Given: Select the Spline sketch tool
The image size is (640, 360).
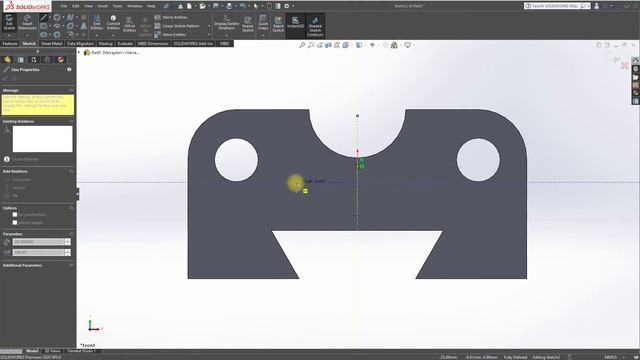Looking at the screenshot, I should coord(70,18).
